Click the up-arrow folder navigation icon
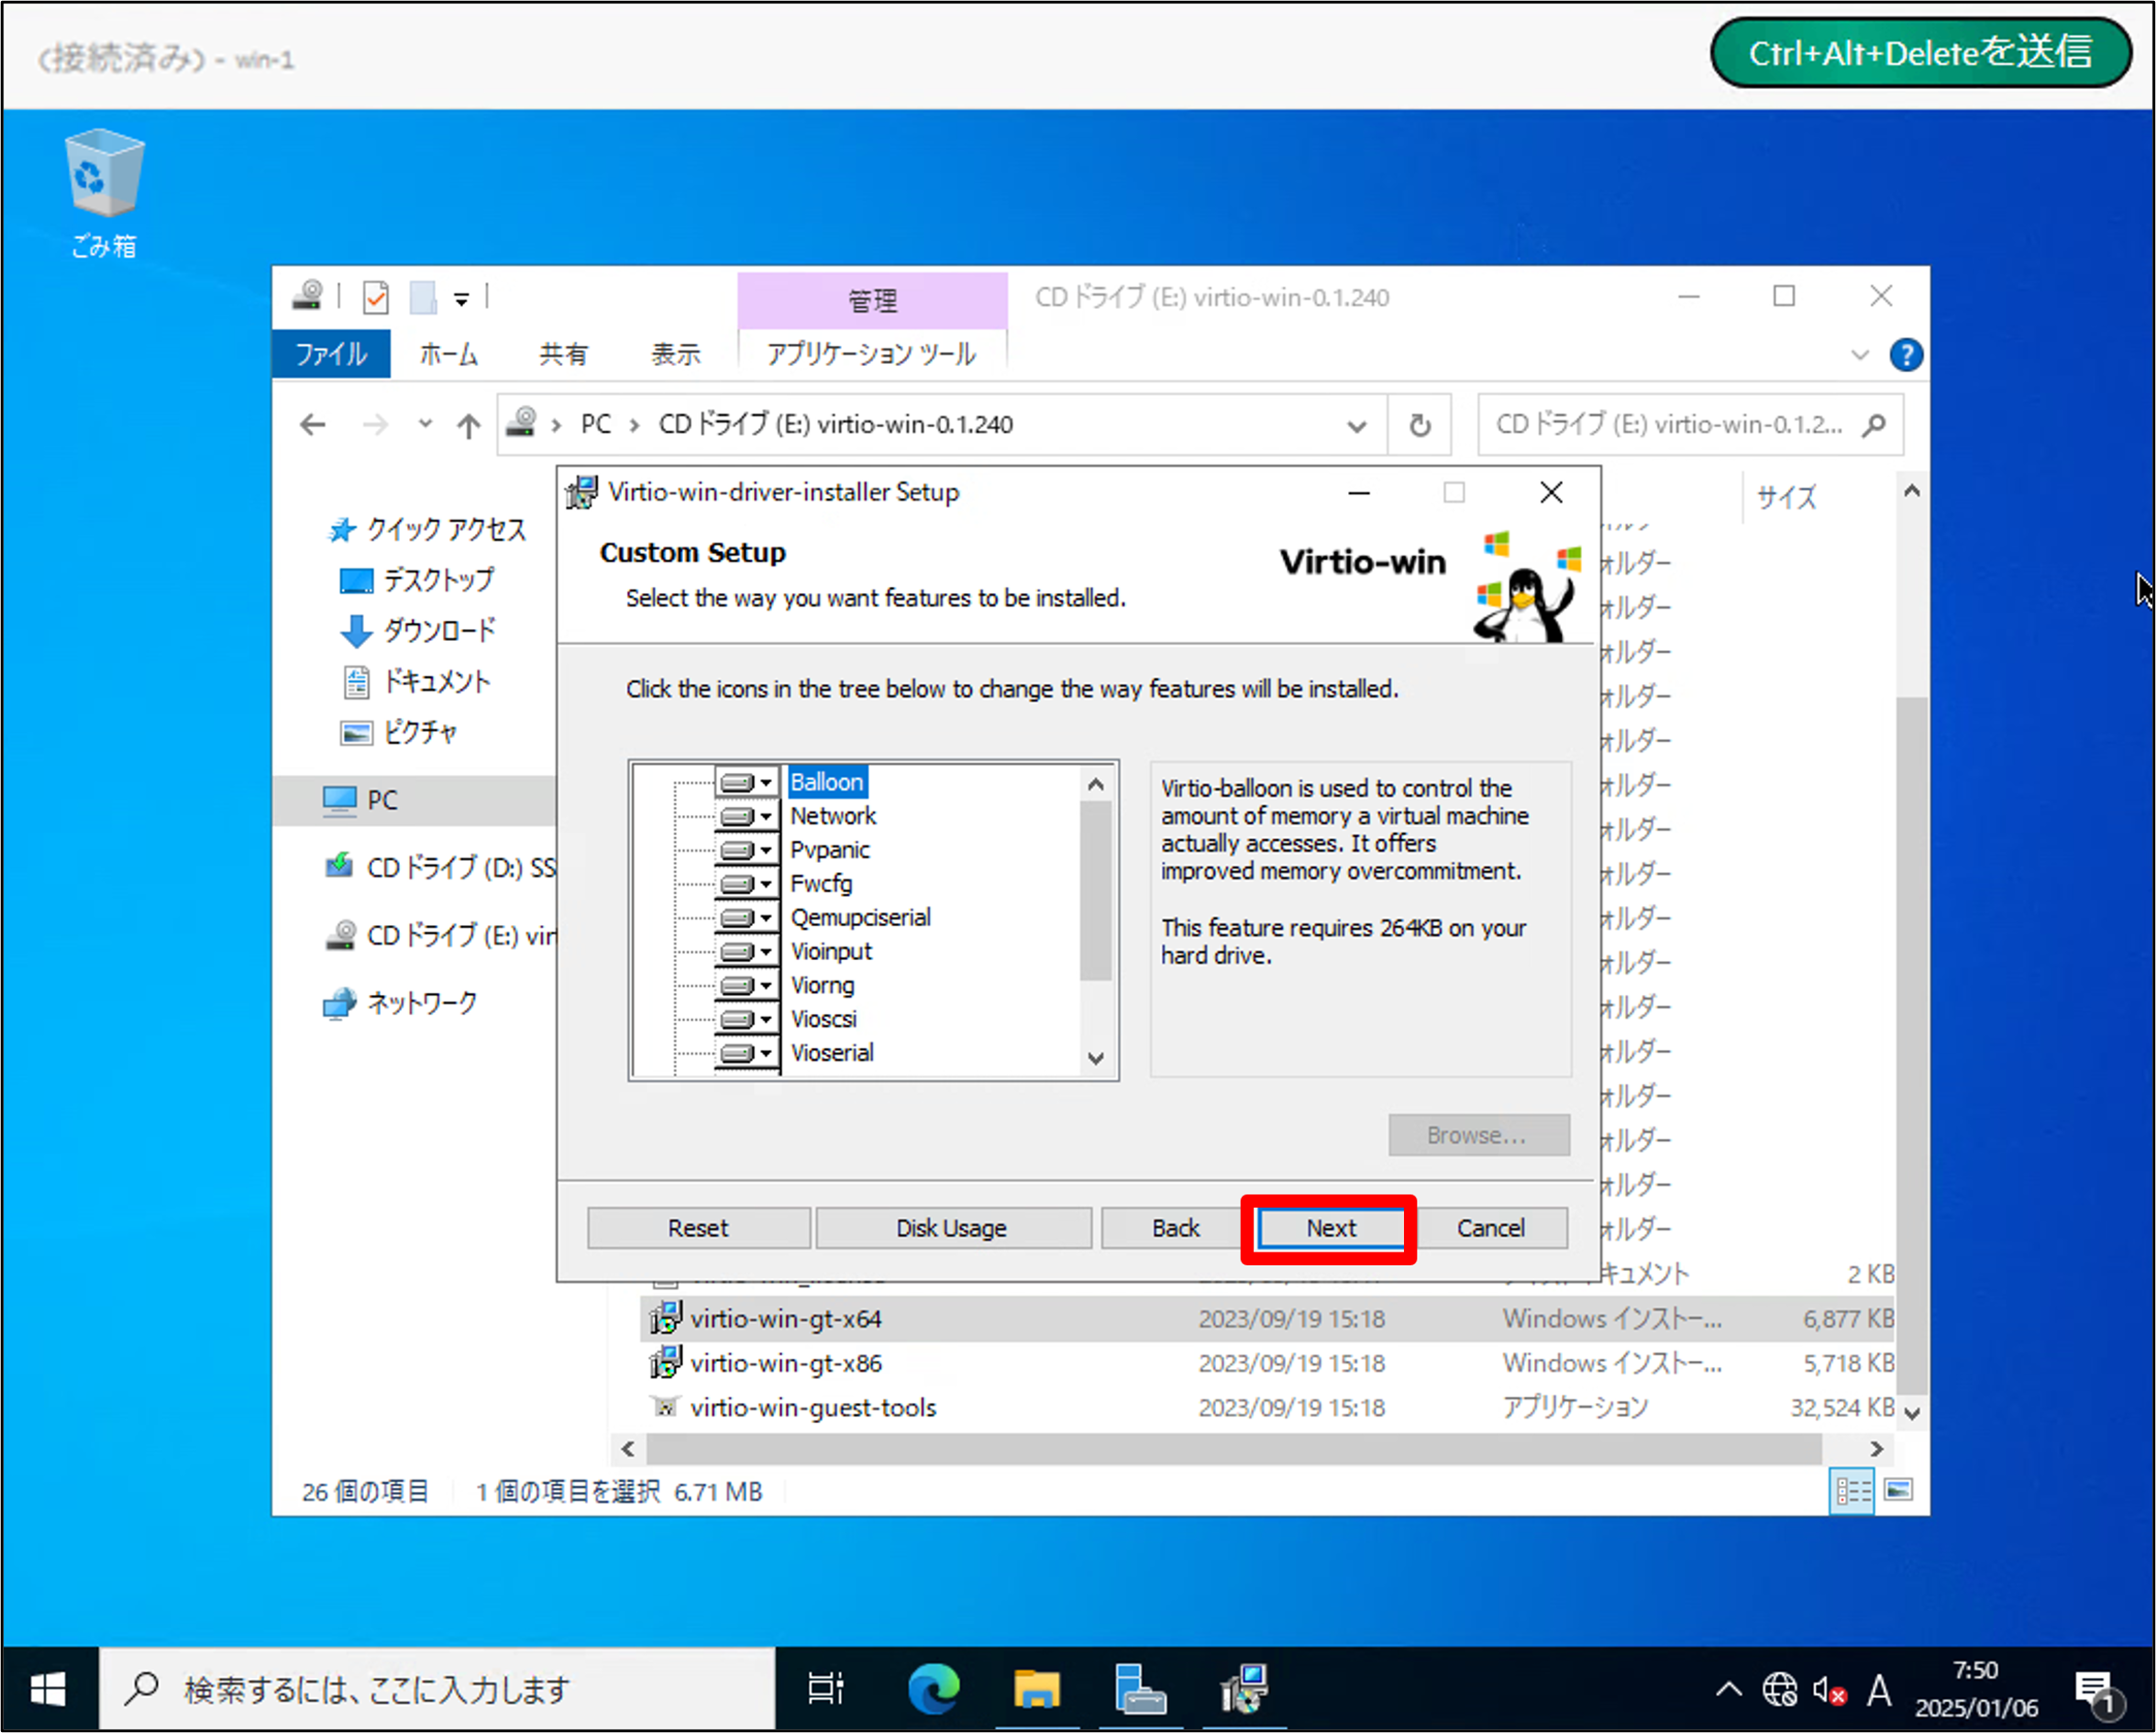This screenshot has width=2156, height=1733. 468,426
